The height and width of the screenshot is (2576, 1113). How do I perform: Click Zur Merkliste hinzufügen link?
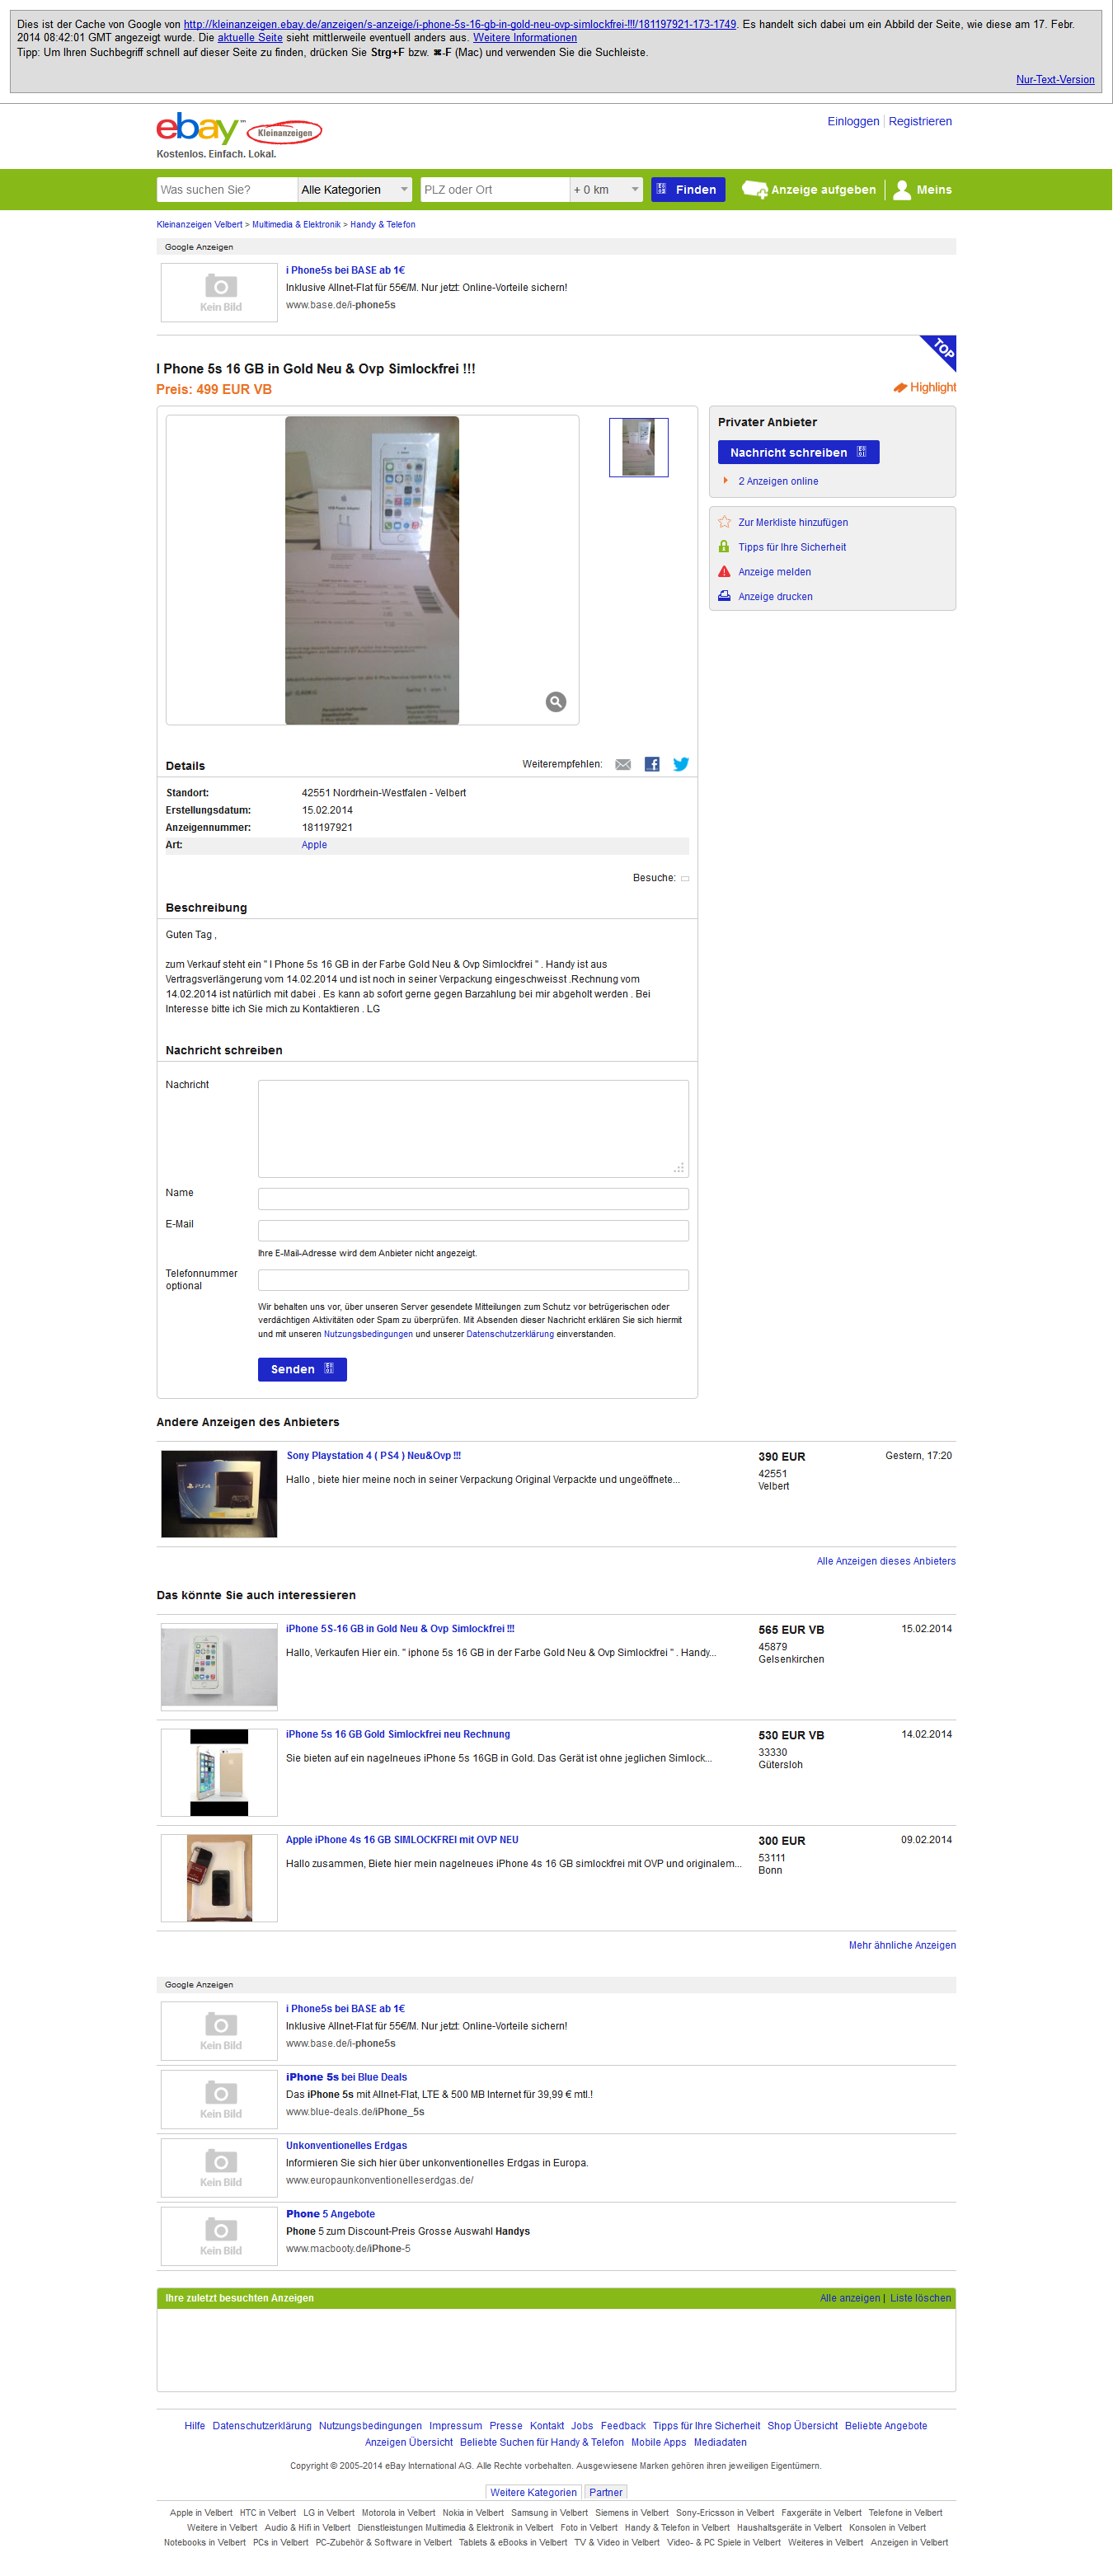tap(793, 522)
